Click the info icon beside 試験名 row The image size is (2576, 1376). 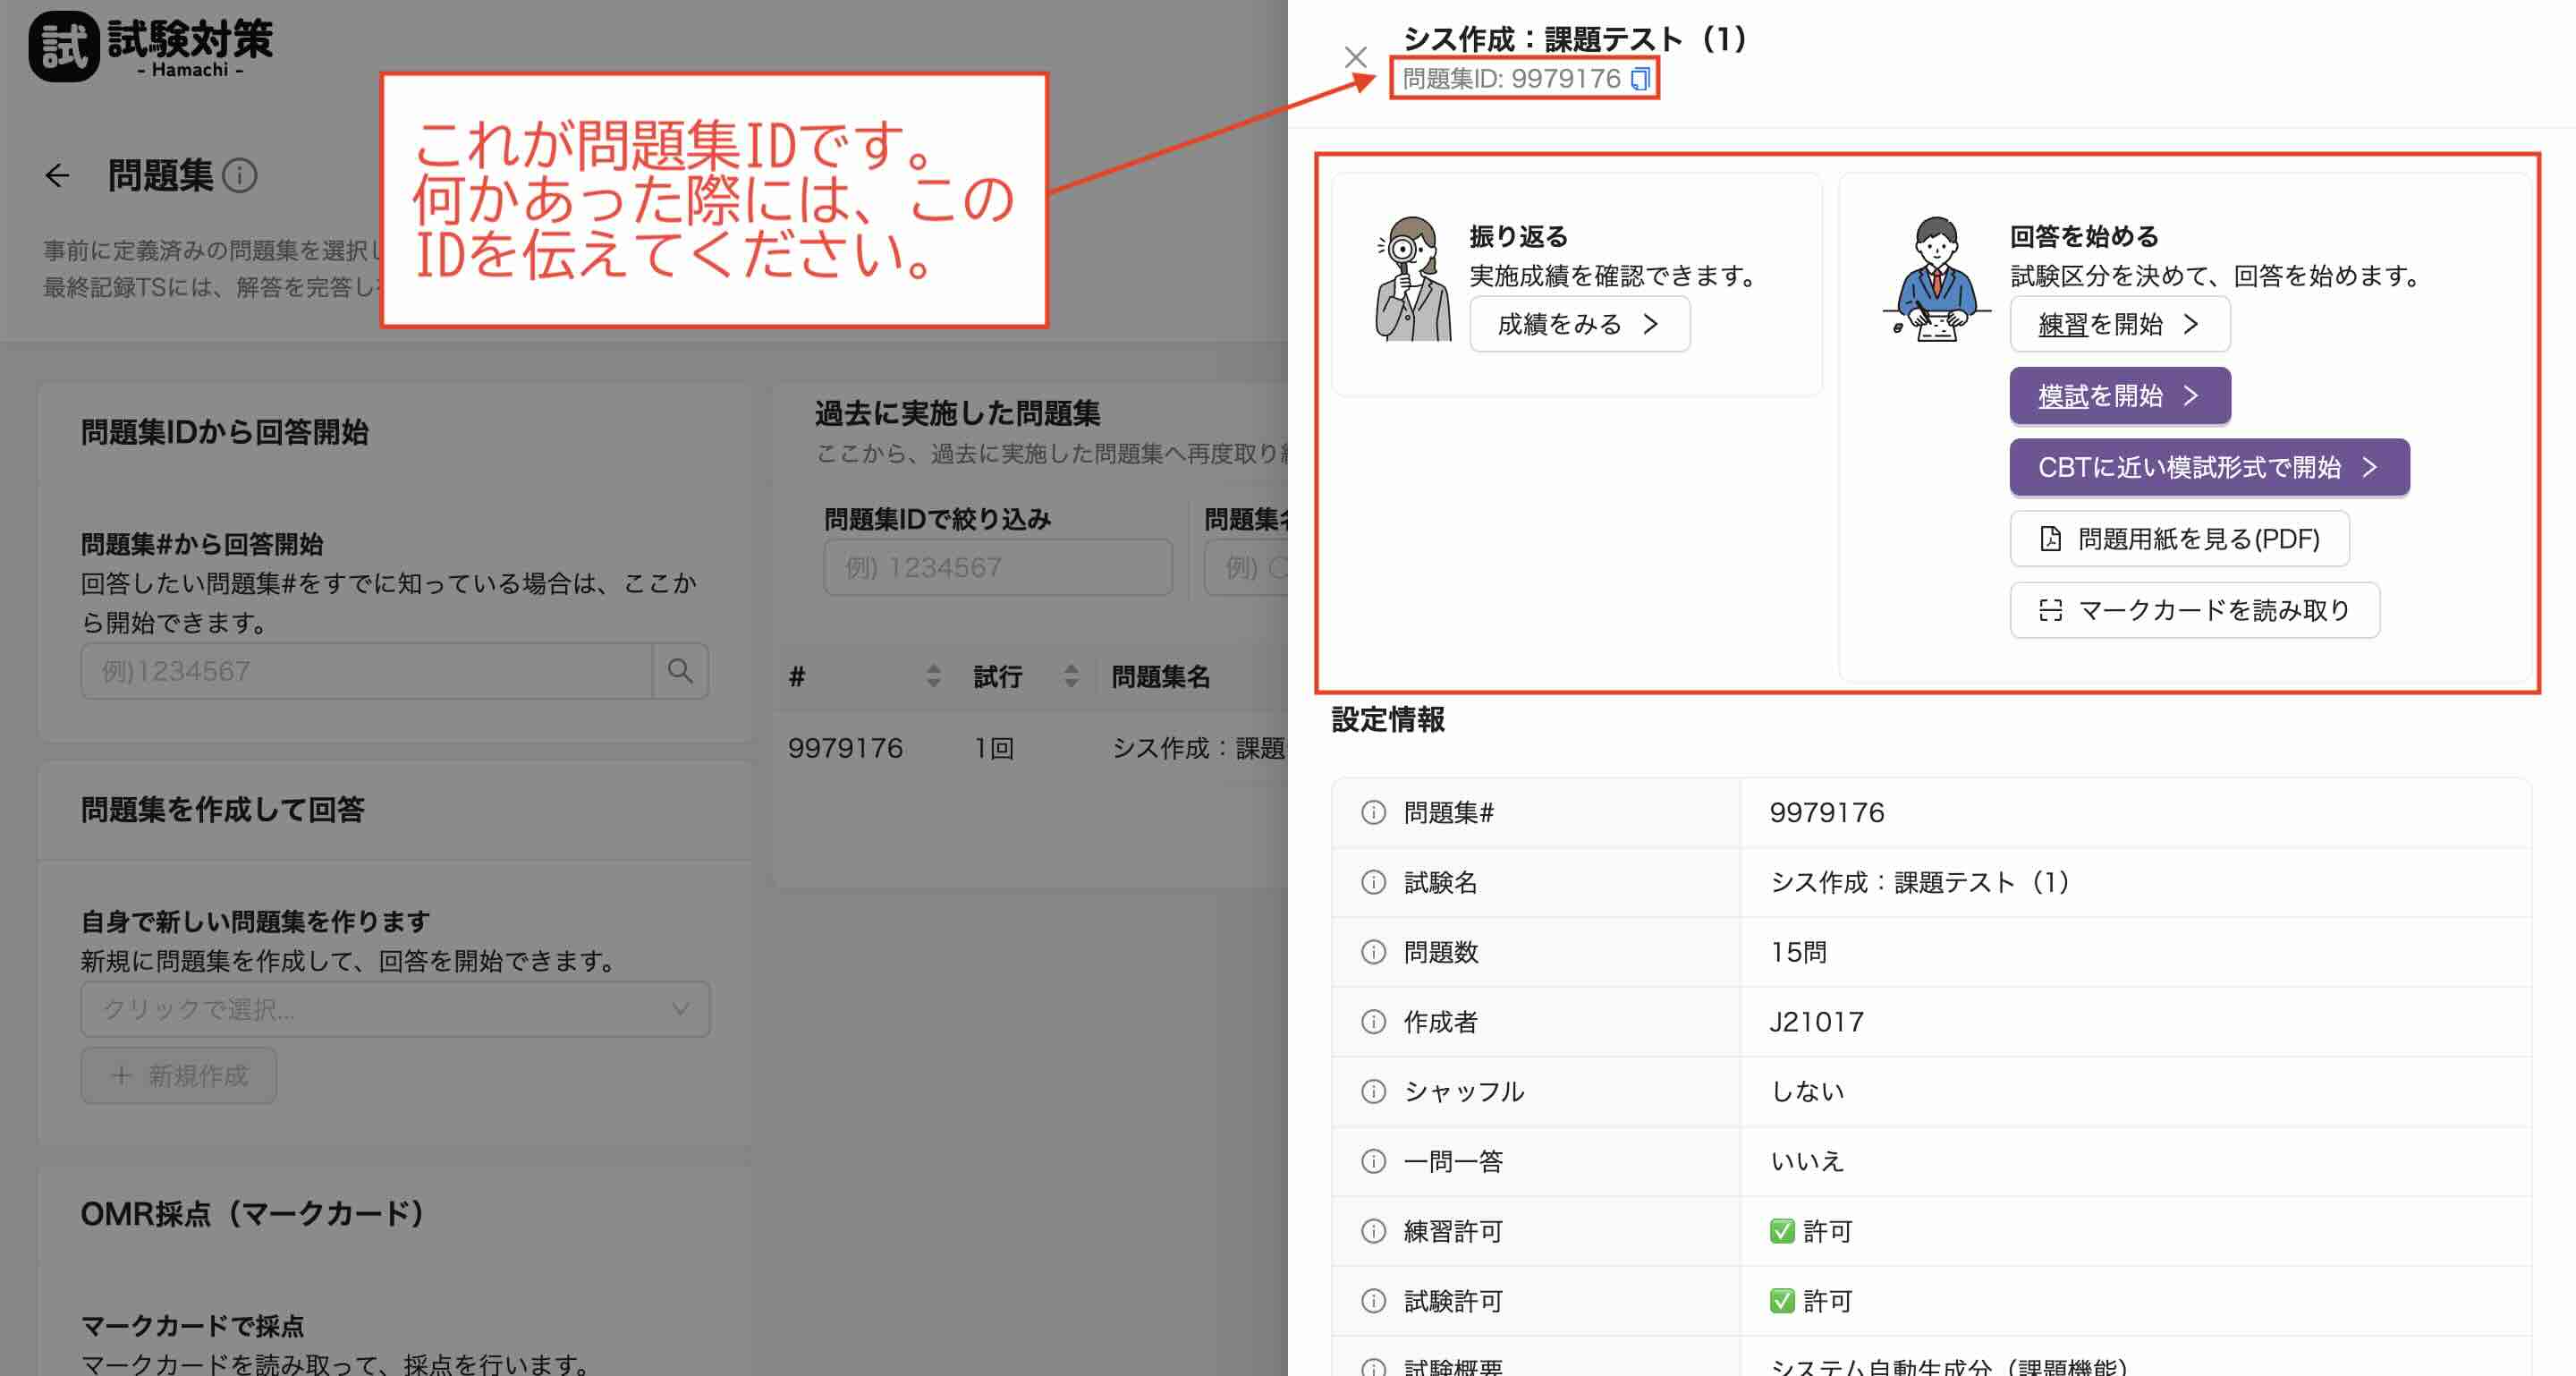tap(1374, 882)
